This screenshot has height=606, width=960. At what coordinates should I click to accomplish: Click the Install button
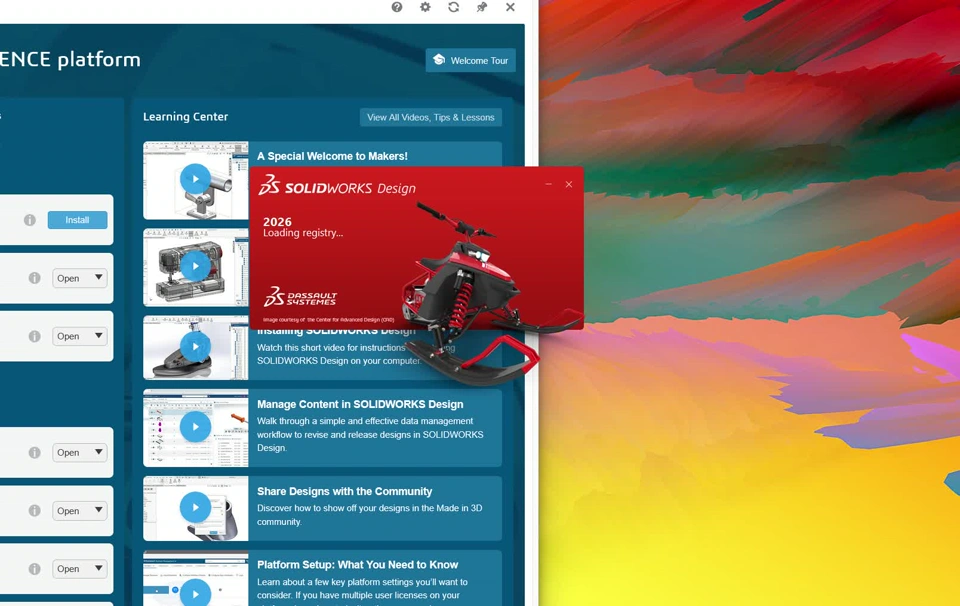[x=77, y=220]
